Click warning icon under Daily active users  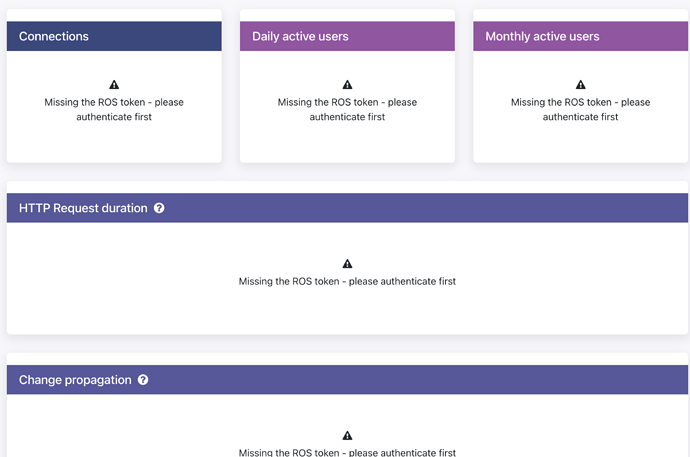347,85
